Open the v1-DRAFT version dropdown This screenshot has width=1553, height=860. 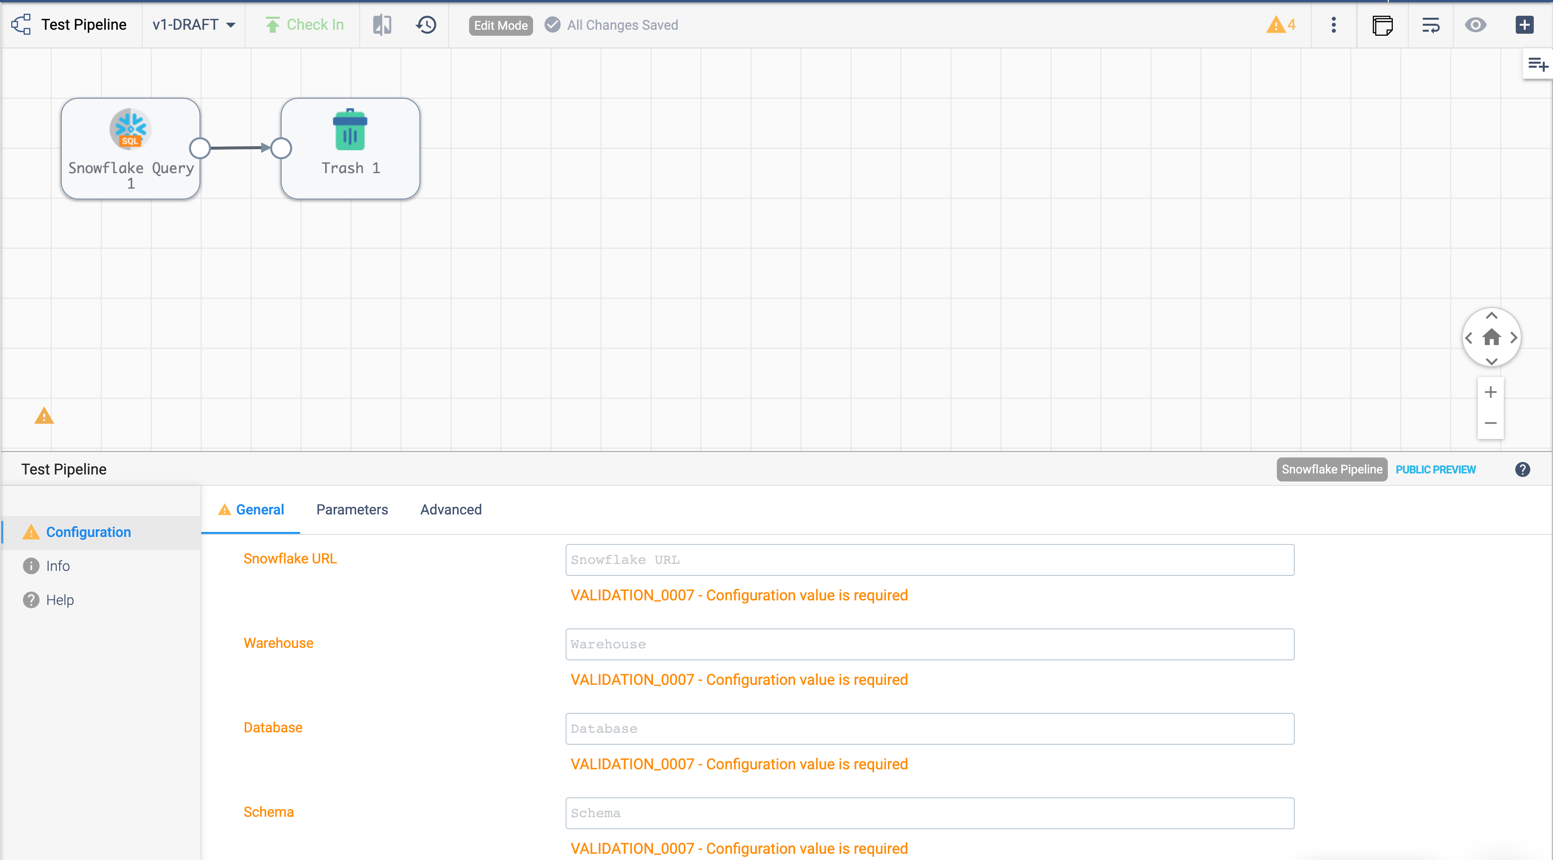point(194,25)
